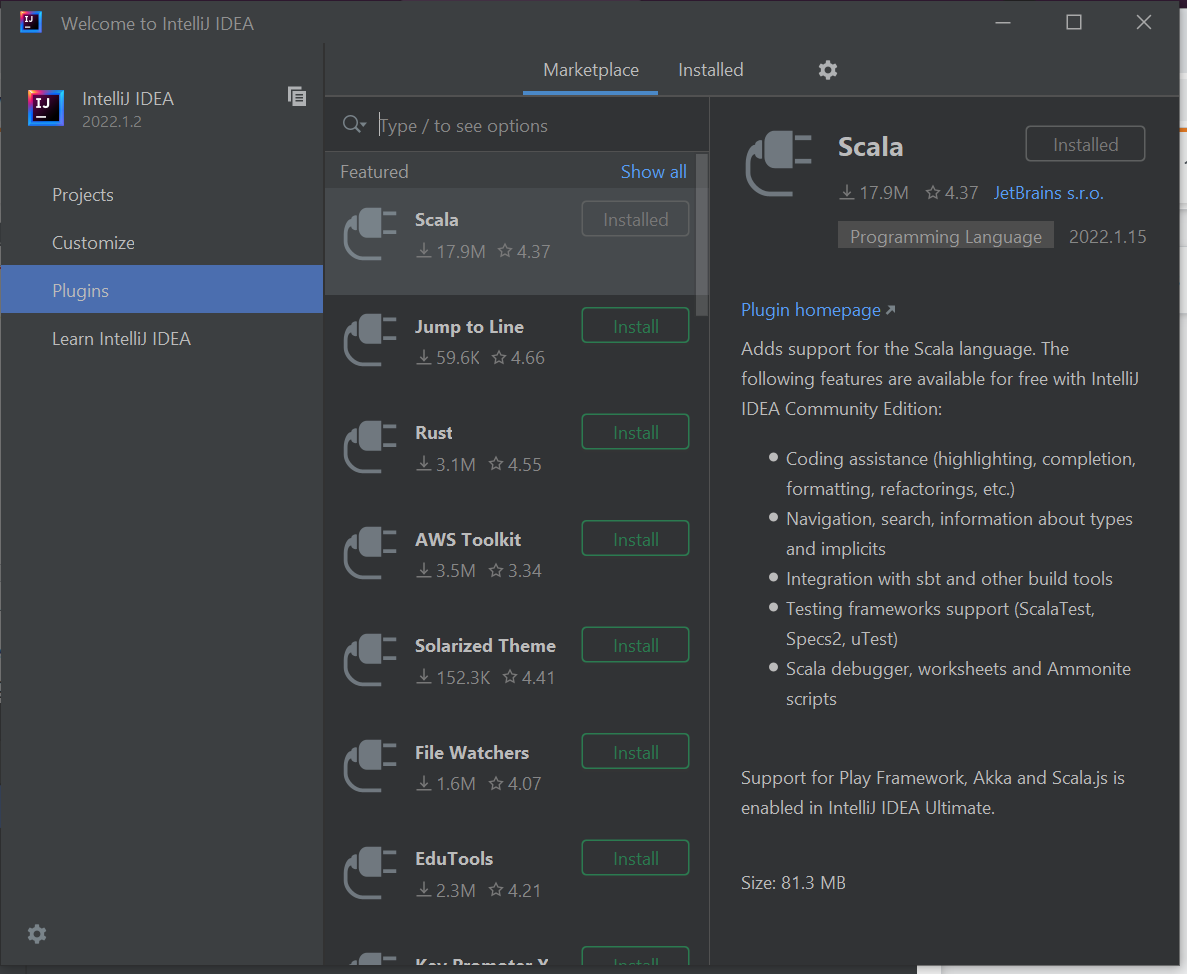1187x974 pixels.
Task: Install the EduTools plugin
Action: [x=635, y=857]
